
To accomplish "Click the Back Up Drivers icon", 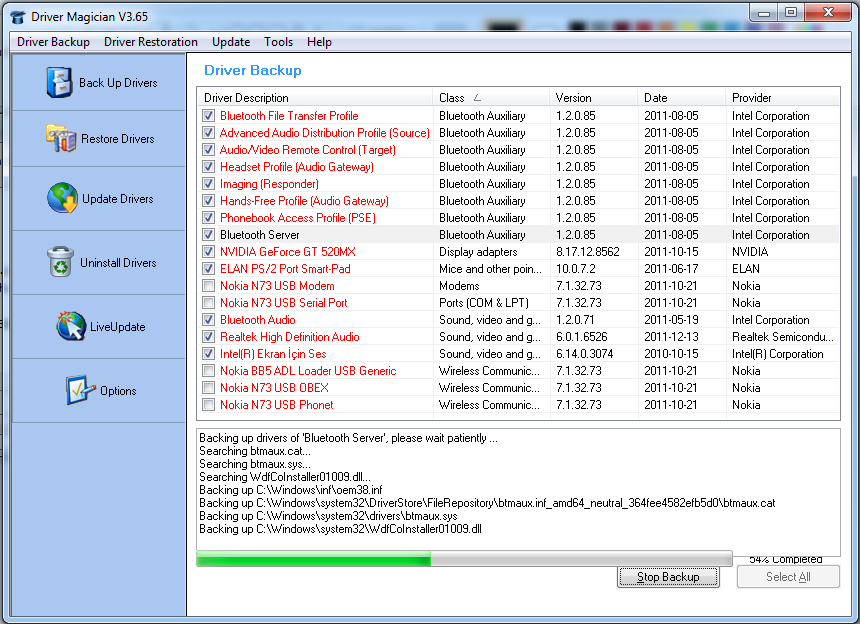I will point(59,82).
